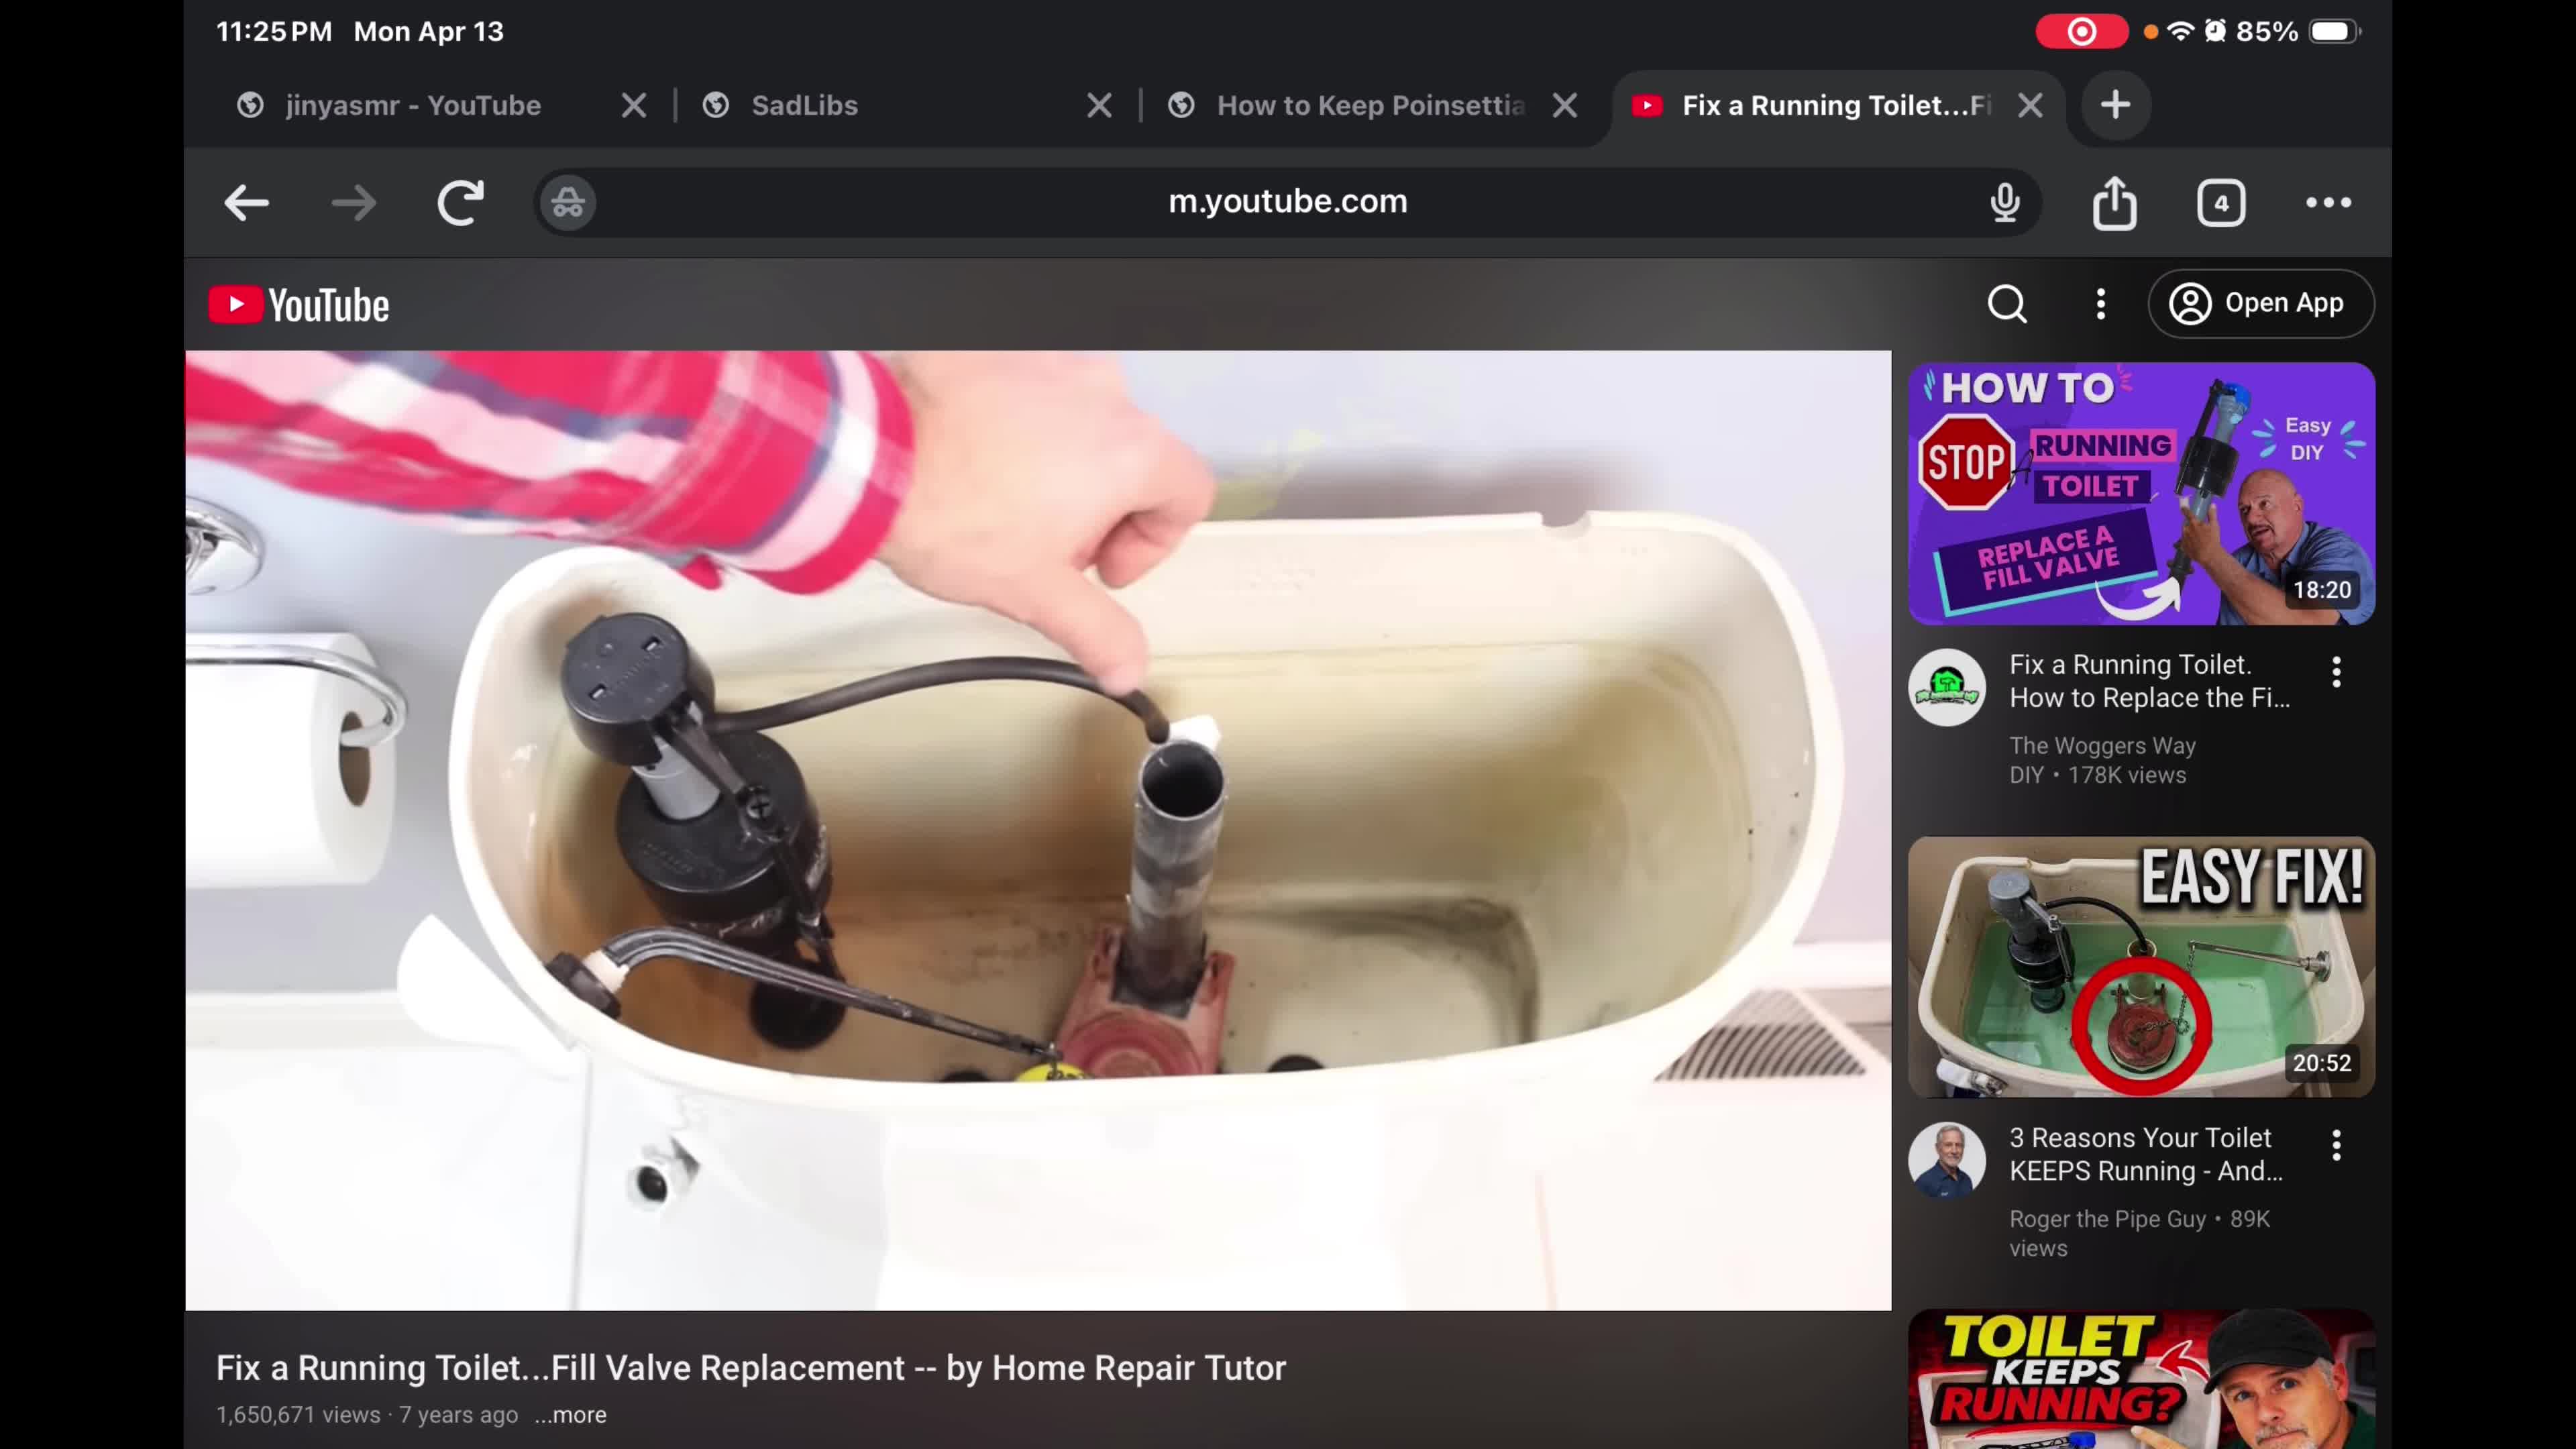Tap the m.youtube.com address field

tap(1287, 202)
